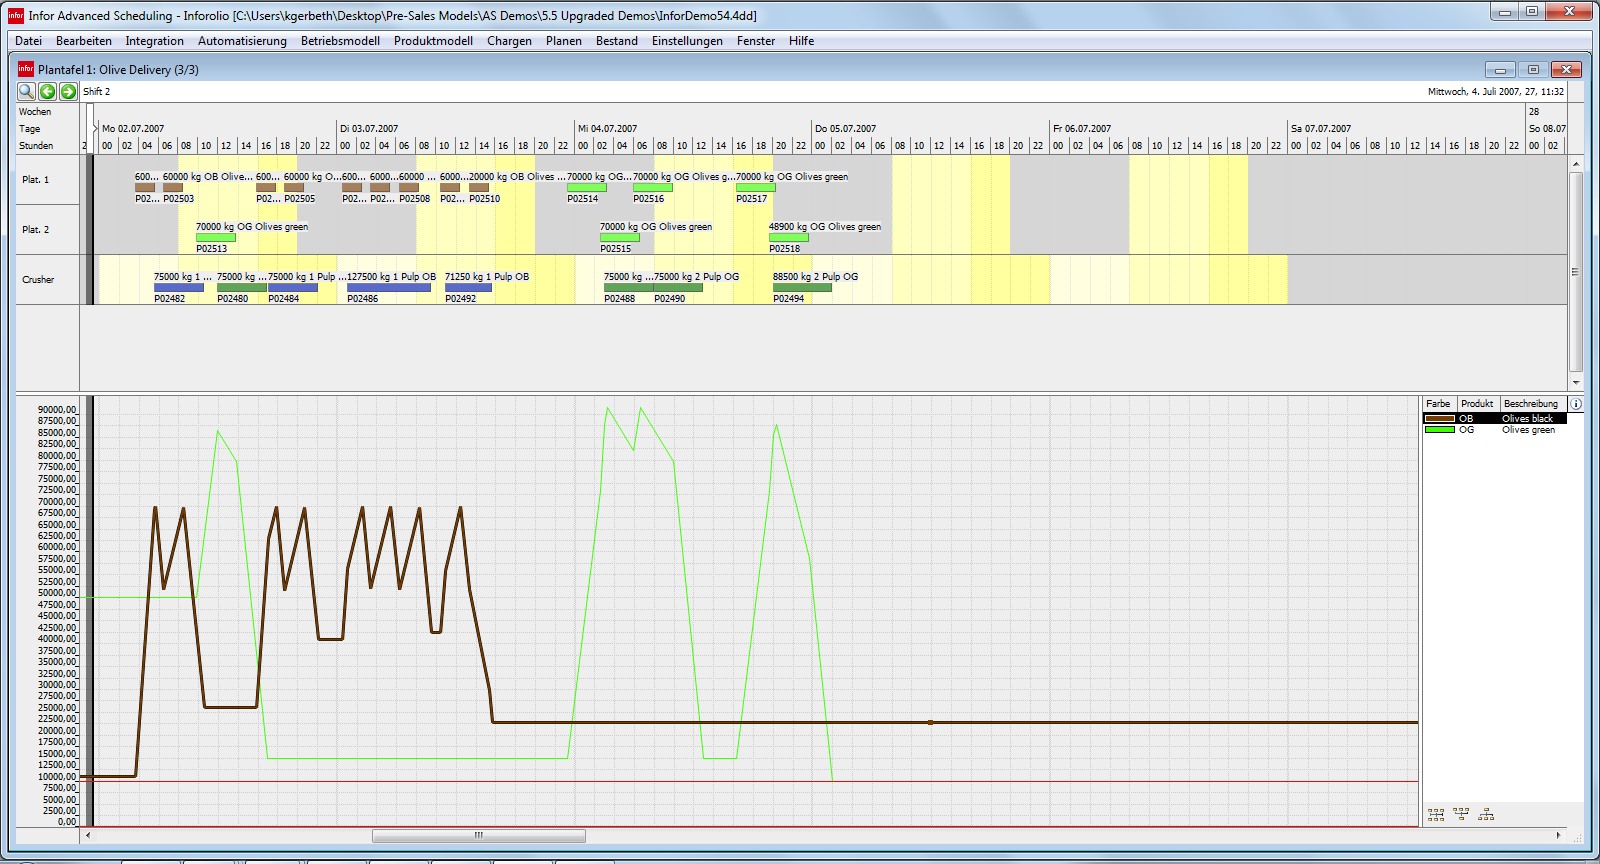The width and height of the screenshot is (1600, 864).
Task: Click the middle hierarchy layout icon below legend
Action: (x=1461, y=815)
